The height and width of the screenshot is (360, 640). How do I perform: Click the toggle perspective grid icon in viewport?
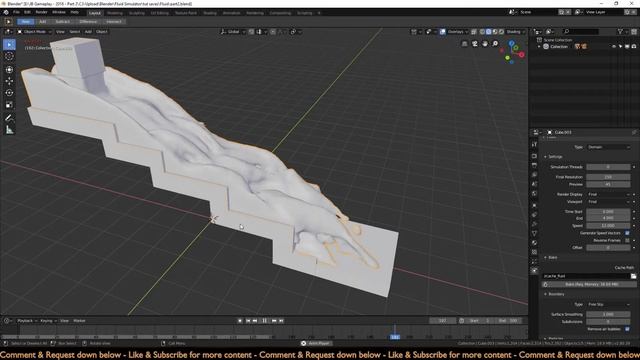(x=464, y=44)
